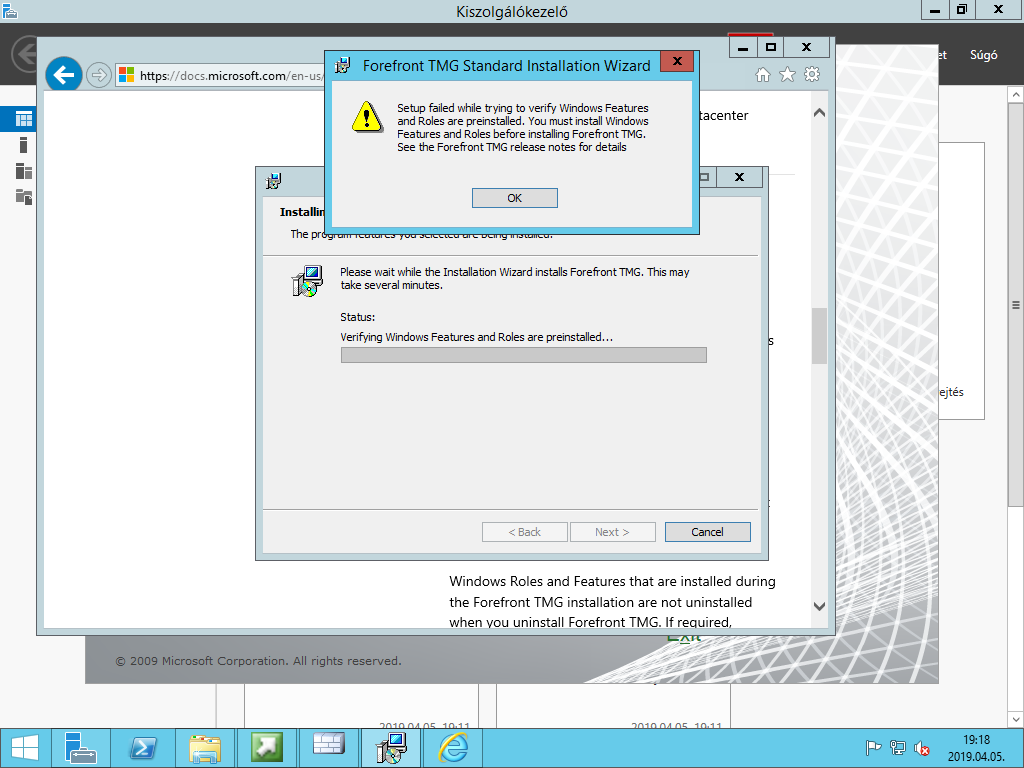Open Action Center flag in tray
Image resolution: width=1024 pixels, height=768 pixels.
(873, 748)
